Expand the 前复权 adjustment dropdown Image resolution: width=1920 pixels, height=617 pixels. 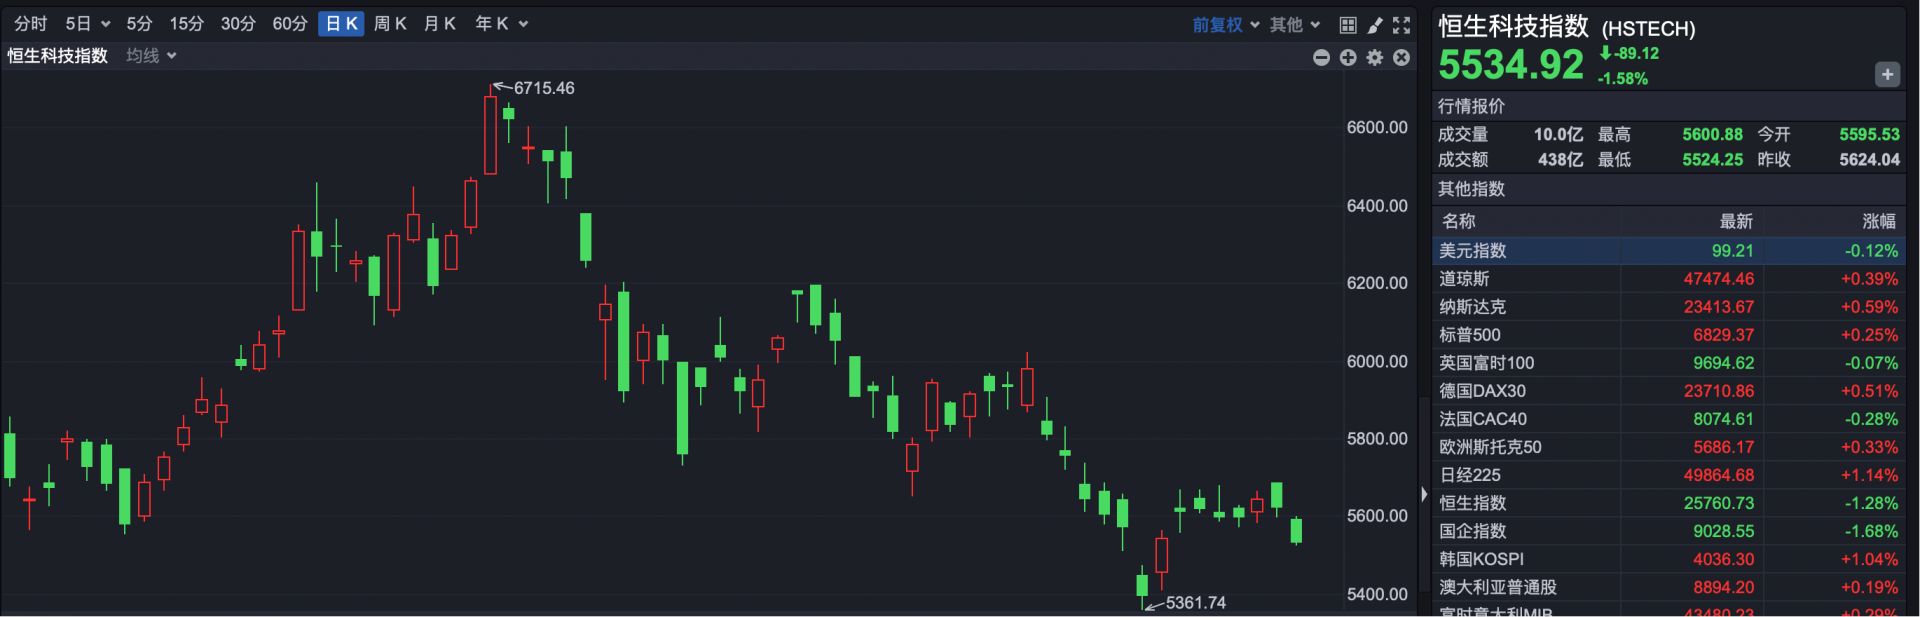(x=1225, y=25)
